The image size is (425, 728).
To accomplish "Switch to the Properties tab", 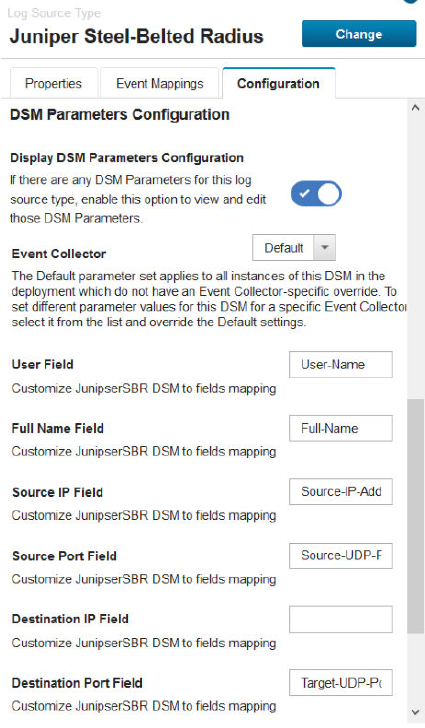I will 53,84.
